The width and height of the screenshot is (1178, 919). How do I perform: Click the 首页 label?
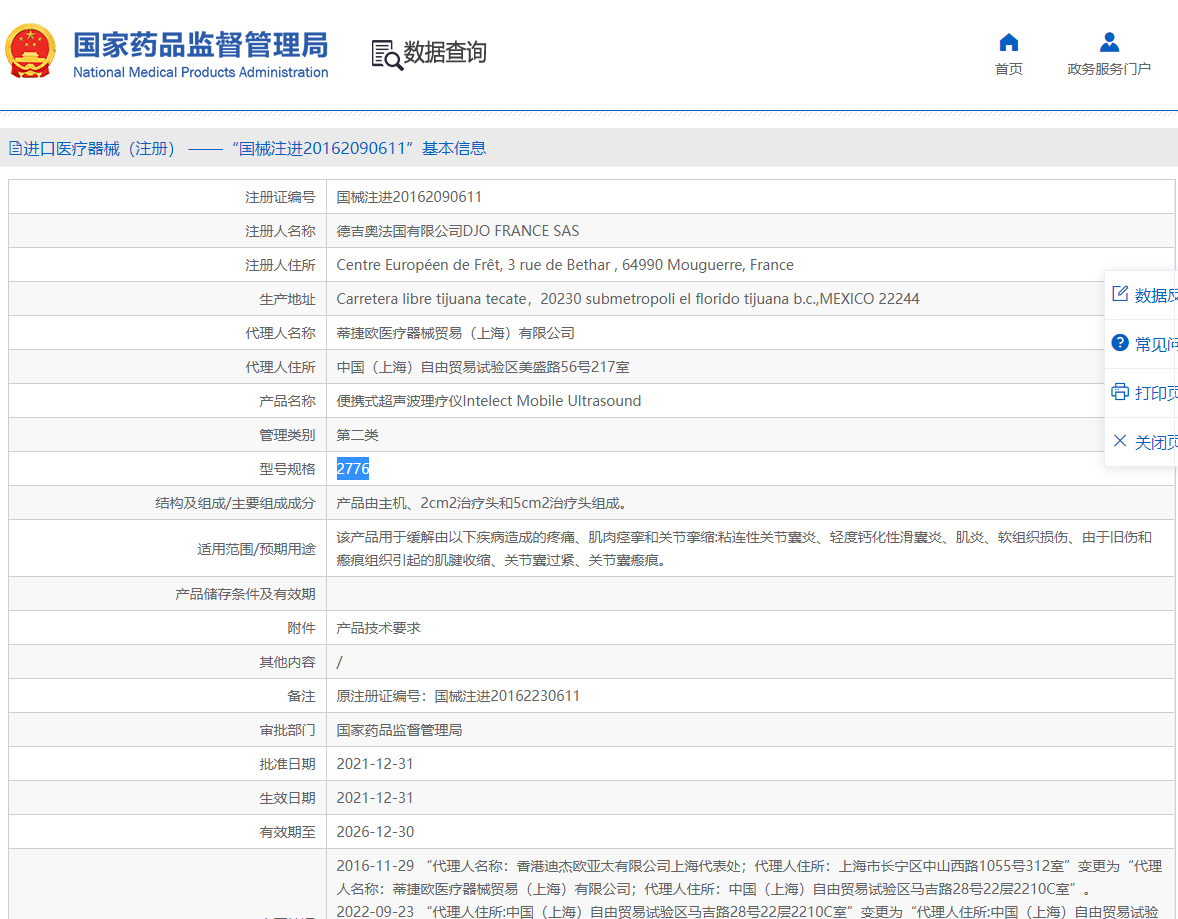click(x=1009, y=69)
